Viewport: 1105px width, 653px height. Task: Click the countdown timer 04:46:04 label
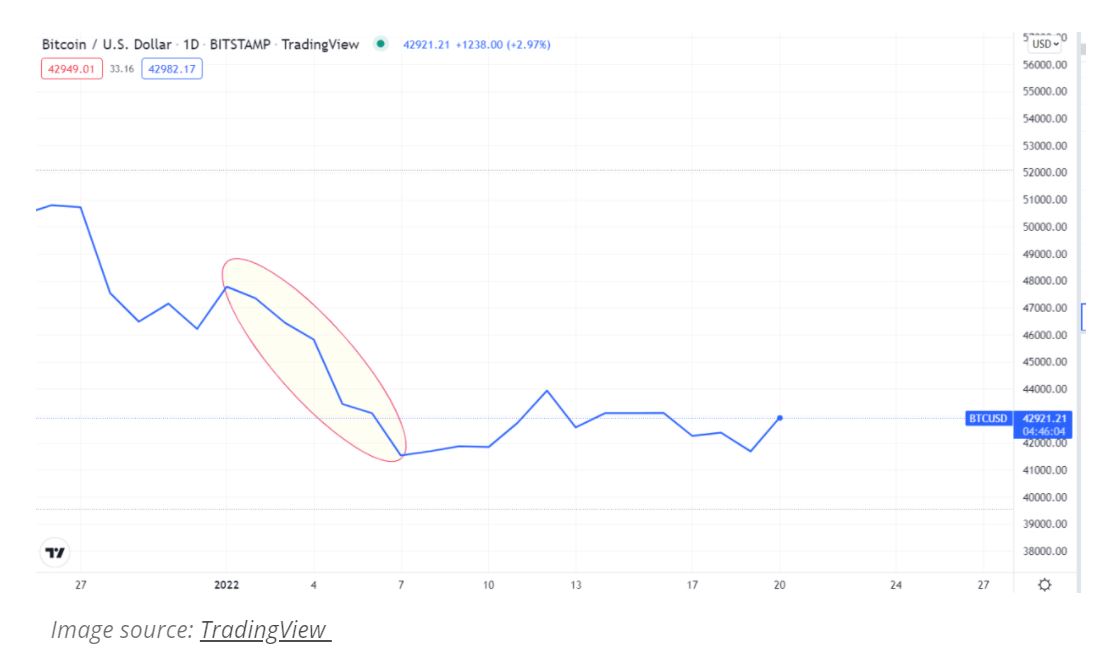click(x=1044, y=431)
